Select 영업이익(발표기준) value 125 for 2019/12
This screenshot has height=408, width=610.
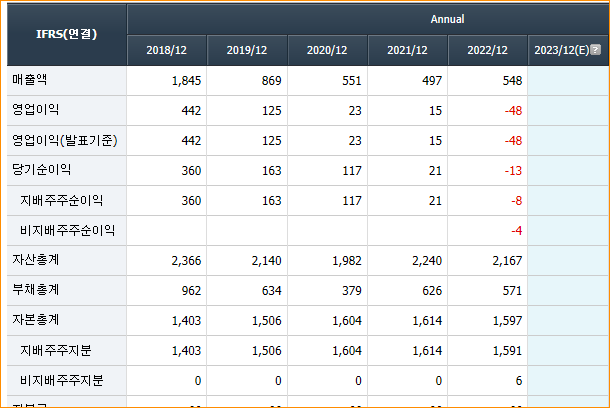(272, 141)
